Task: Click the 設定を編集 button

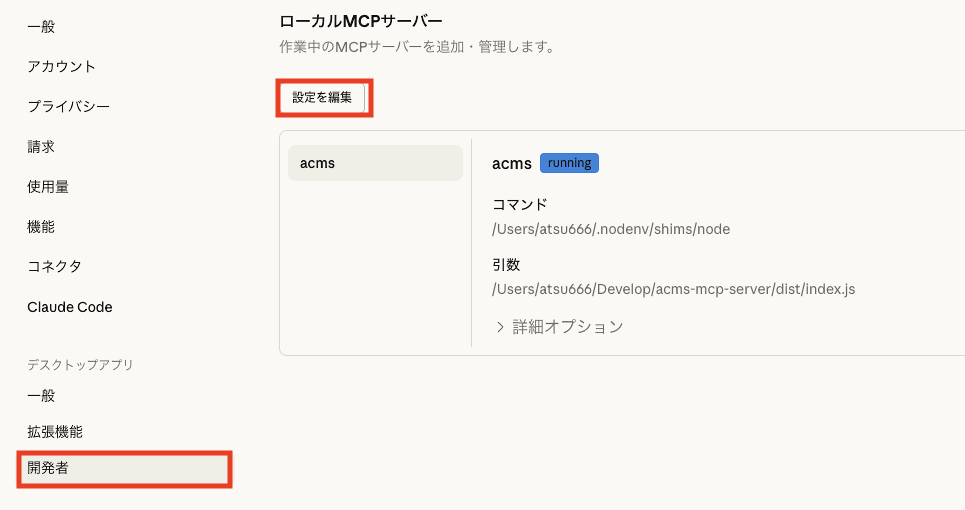Action: pos(322,98)
